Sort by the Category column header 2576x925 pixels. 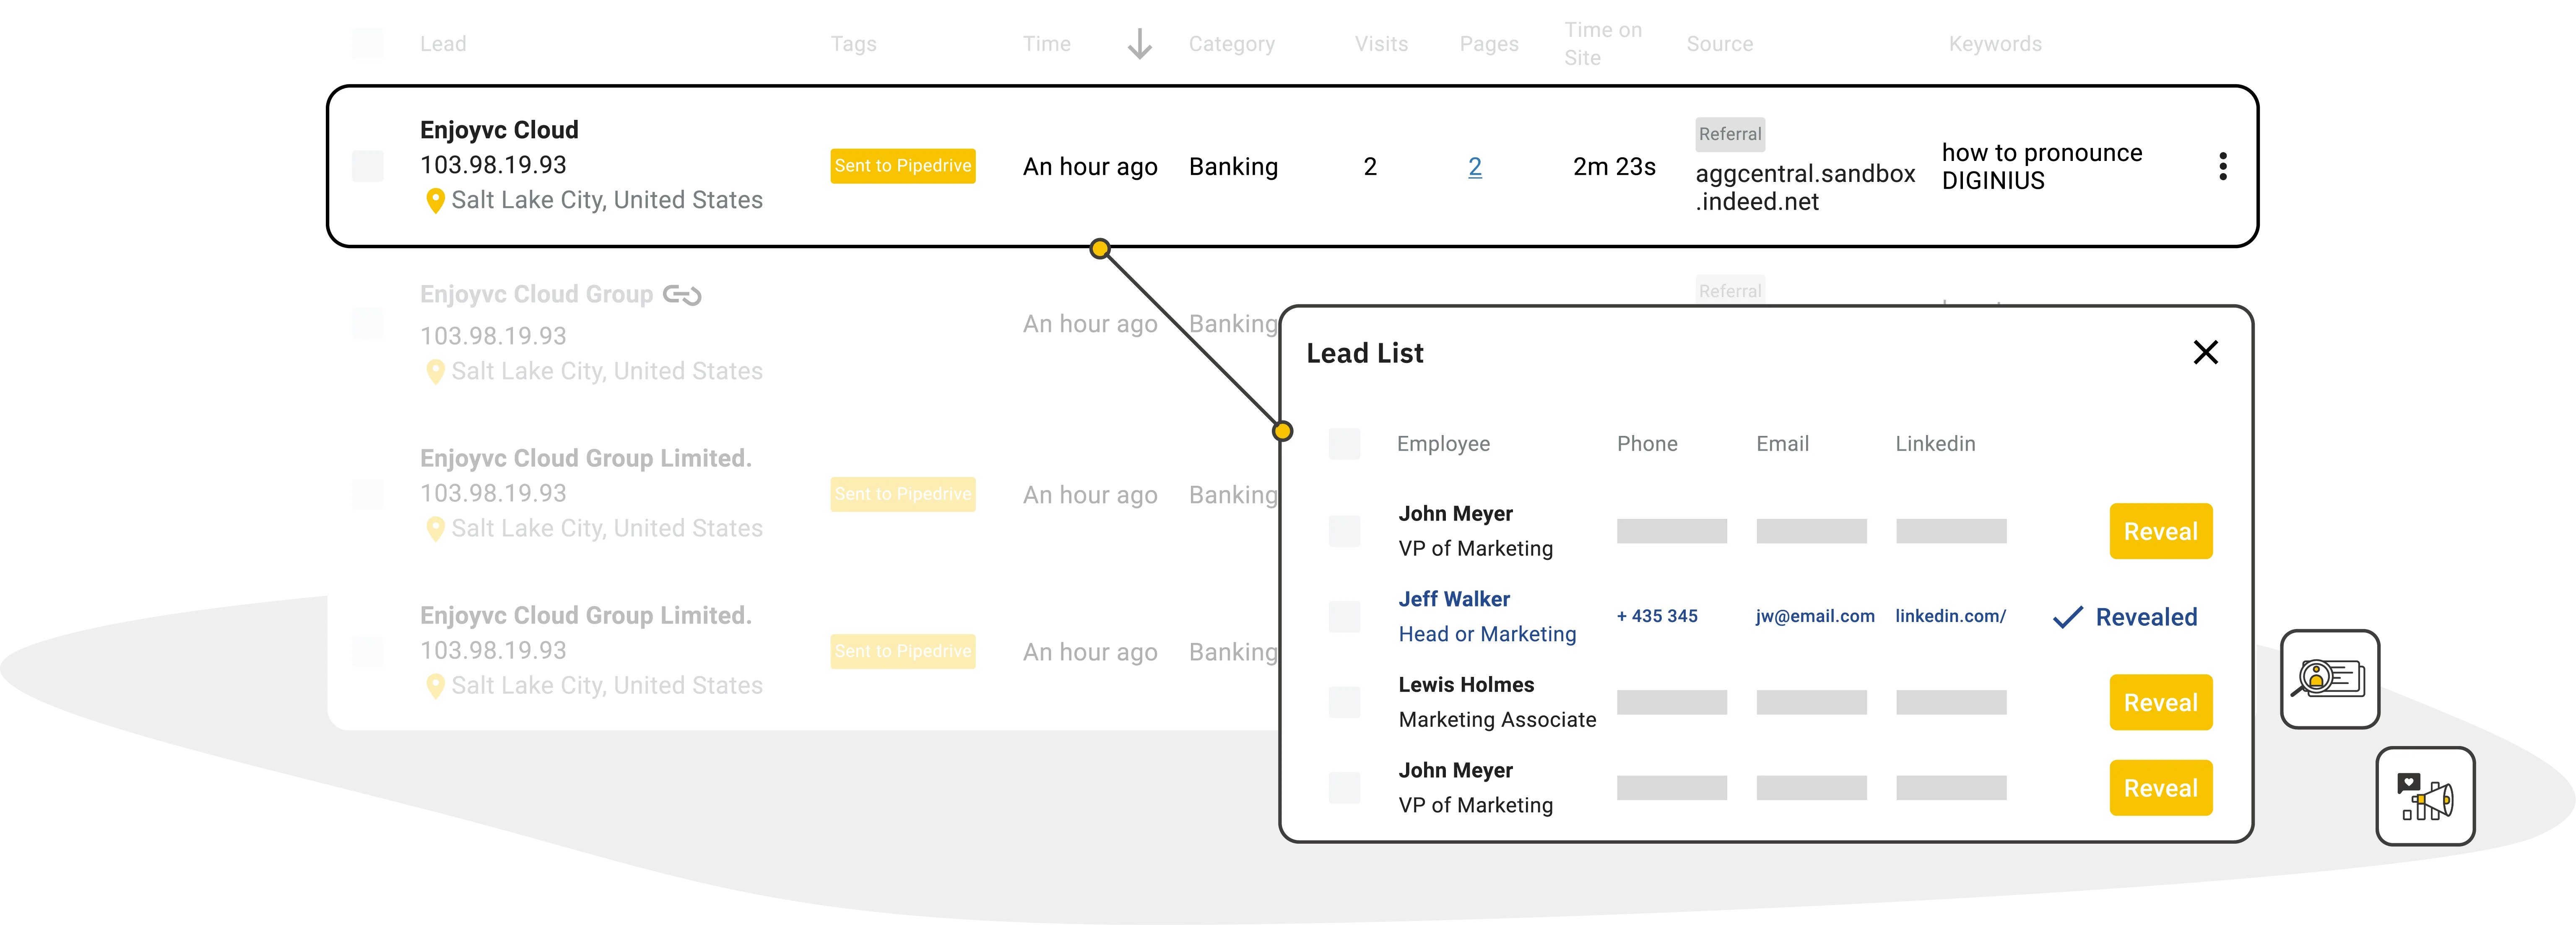(1231, 44)
